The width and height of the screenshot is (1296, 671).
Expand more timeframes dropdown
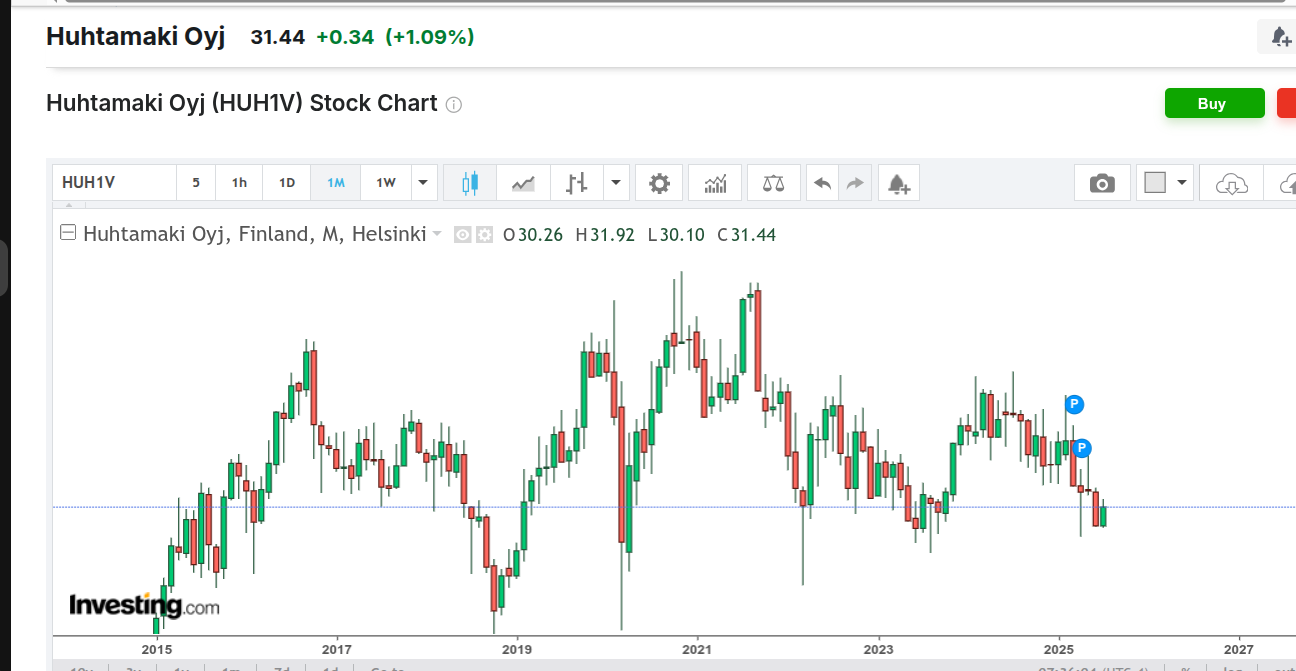pyautogui.click(x=424, y=183)
